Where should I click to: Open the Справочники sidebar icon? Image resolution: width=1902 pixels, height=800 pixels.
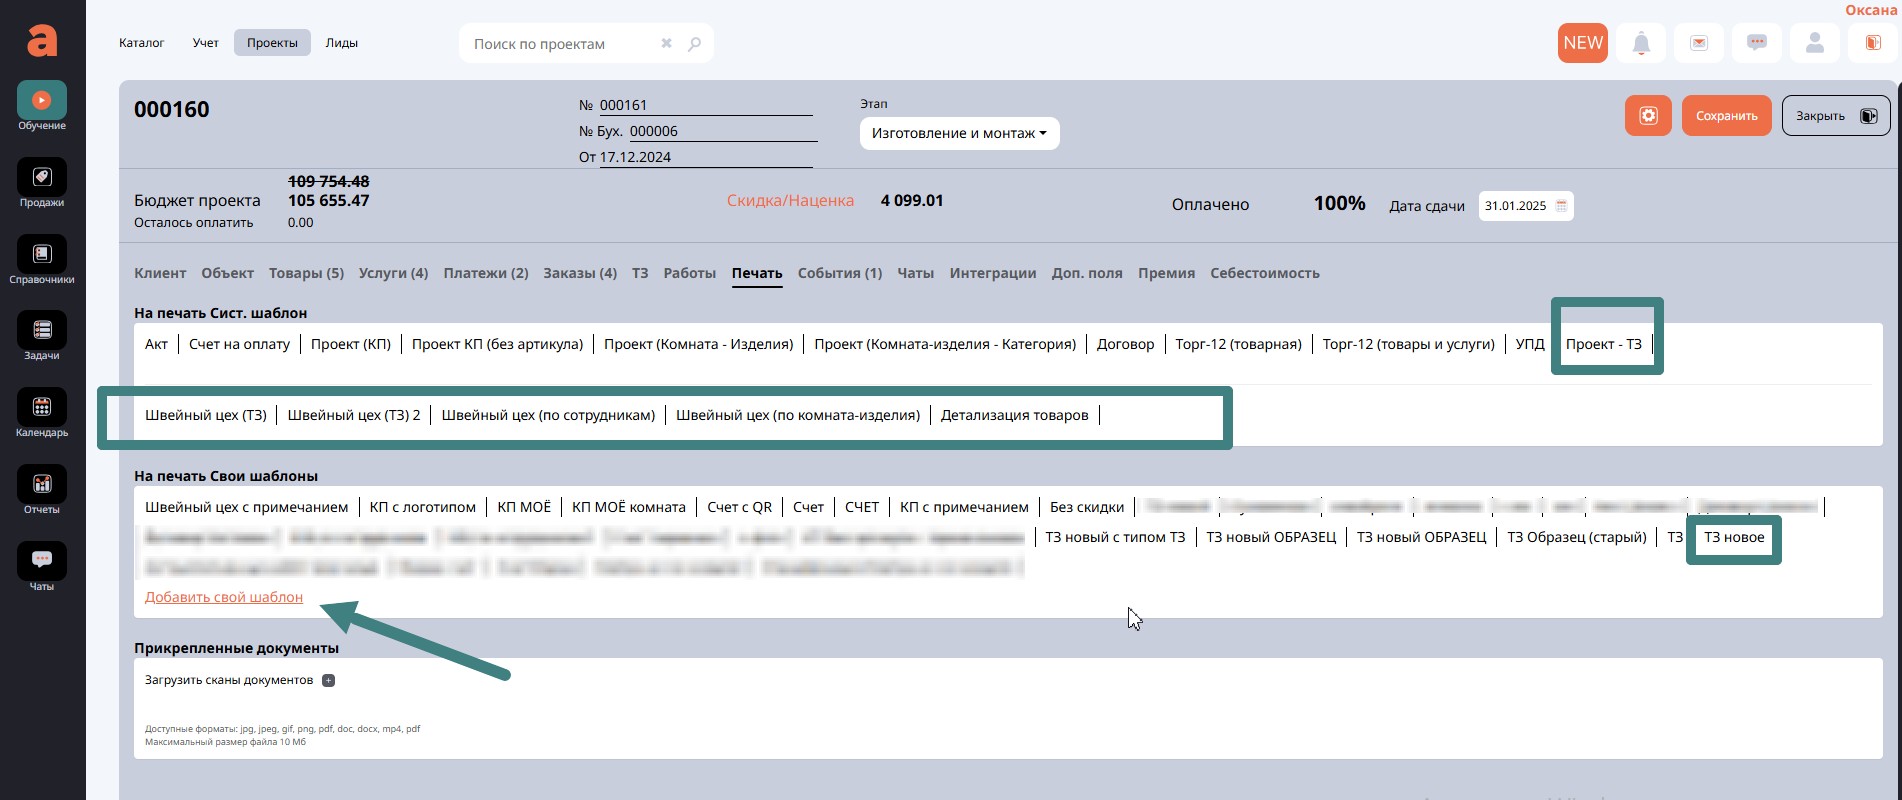click(41, 255)
